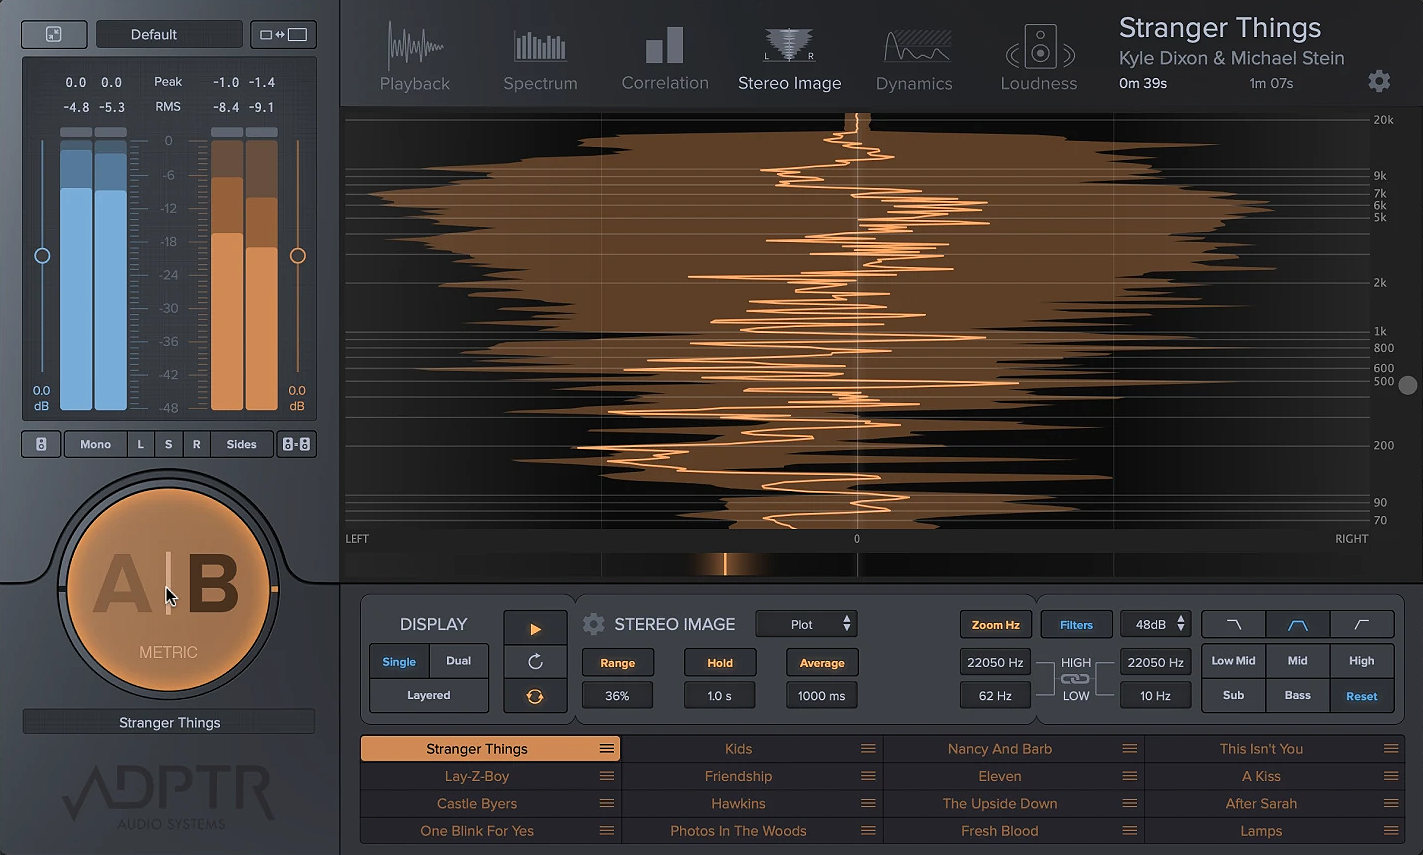Select The Upside Down song entry

pos(1000,803)
